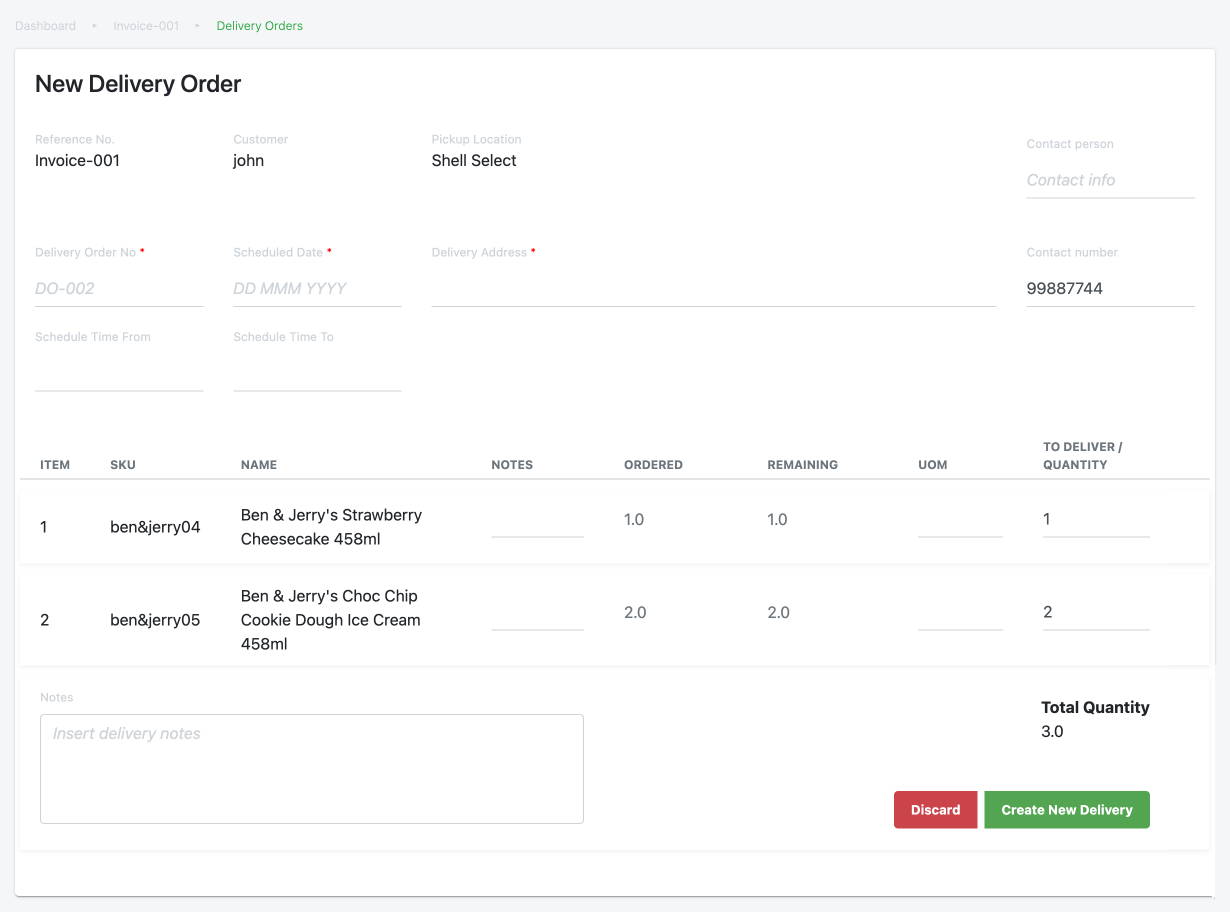The width and height of the screenshot is (1230, 912).
Task: Click the Invoice-001 reference number value
Action: coord(77,160)
